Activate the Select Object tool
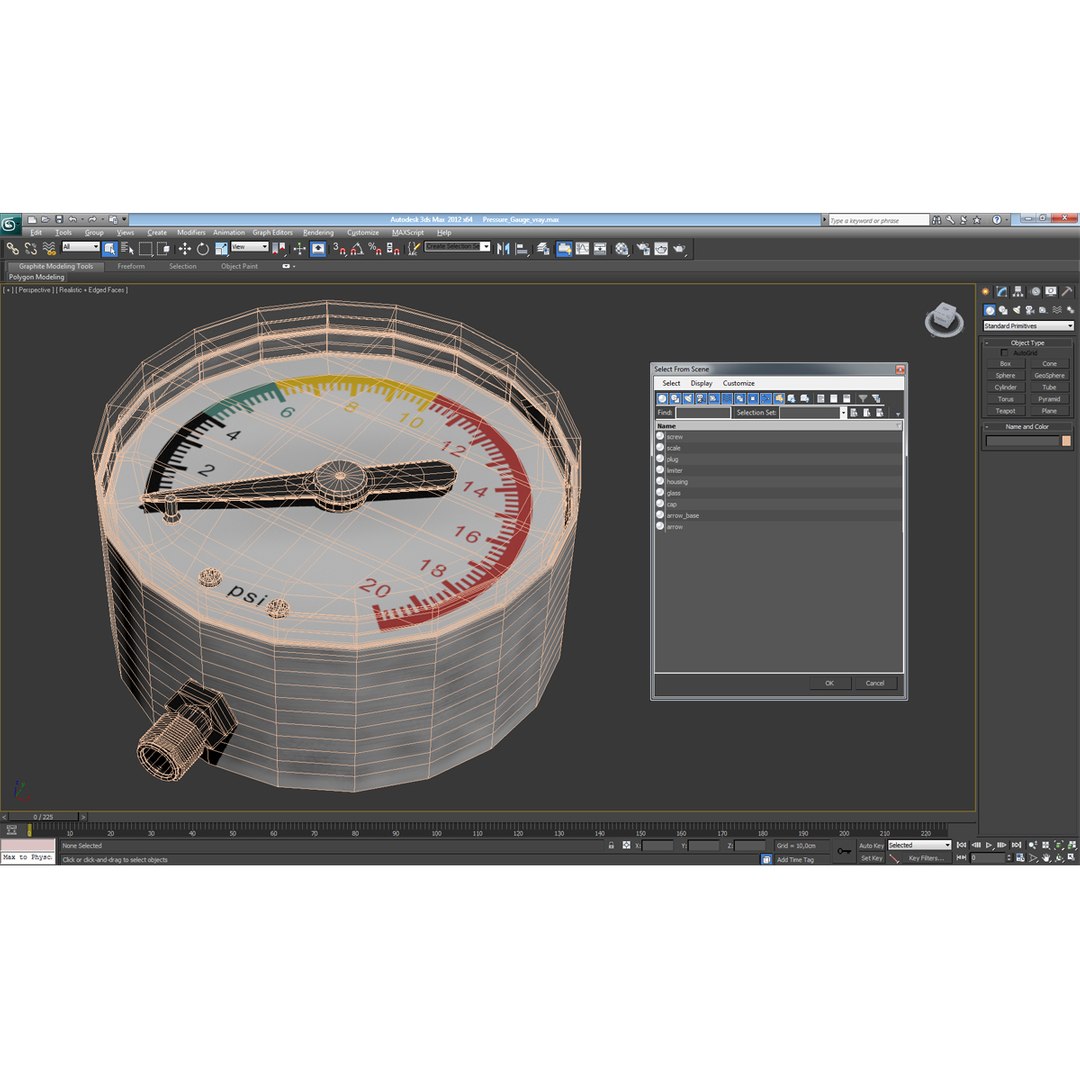 (x=110, y=249)
